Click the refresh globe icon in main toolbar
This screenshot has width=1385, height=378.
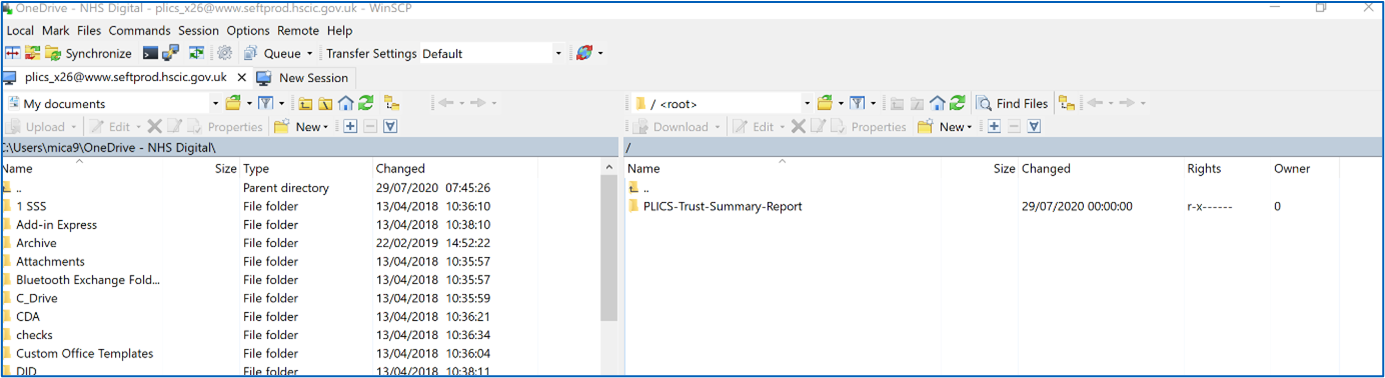(x=585, y=53)
